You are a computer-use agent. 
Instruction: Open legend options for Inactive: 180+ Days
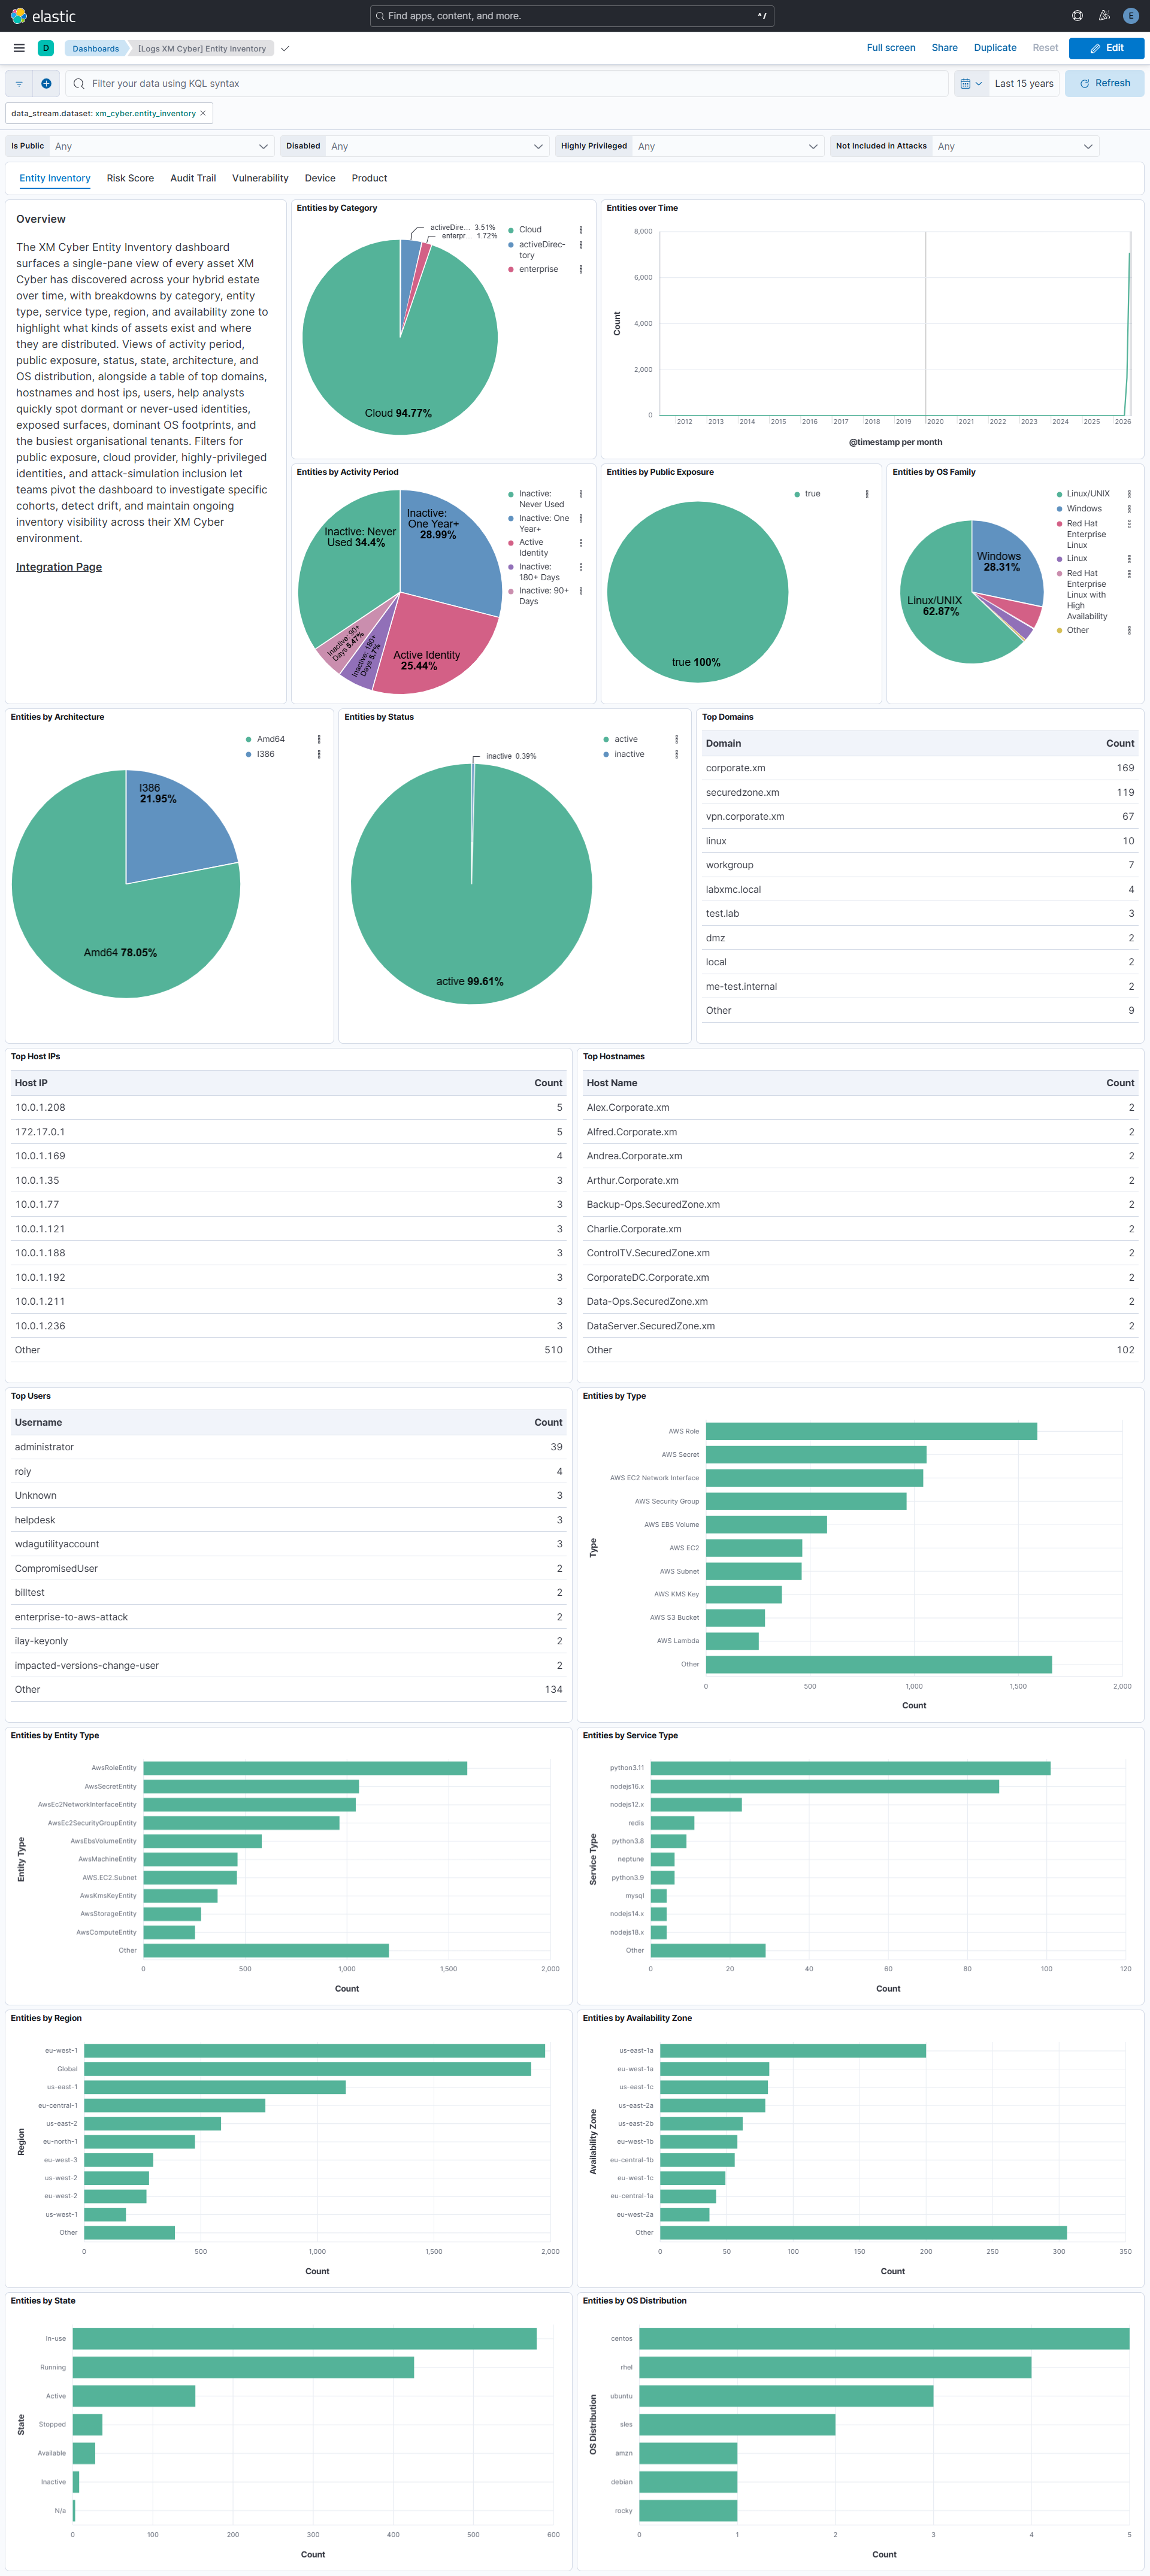[x=580, y=567]
